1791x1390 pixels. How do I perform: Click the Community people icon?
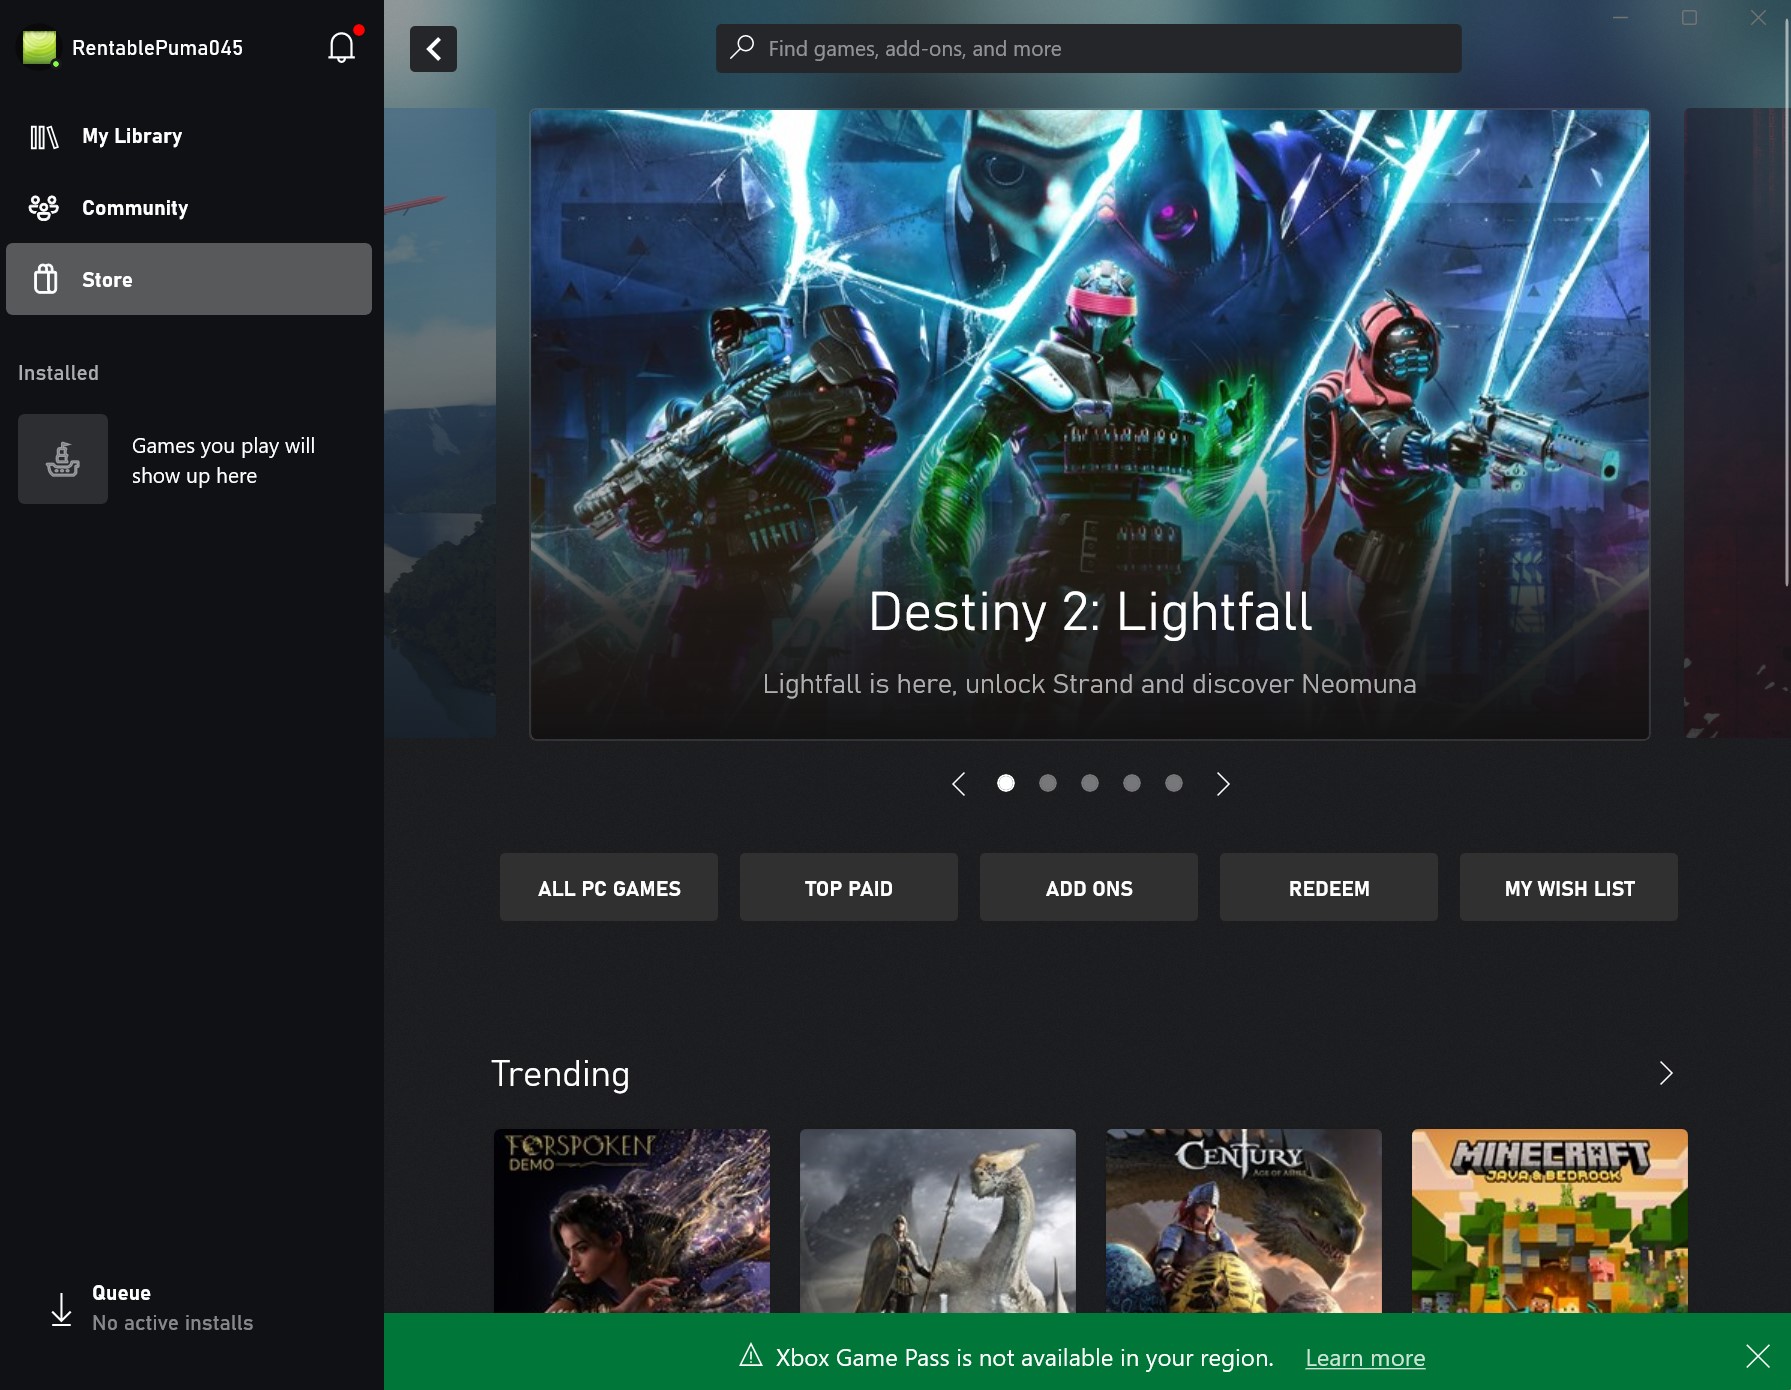coord(44,208)
